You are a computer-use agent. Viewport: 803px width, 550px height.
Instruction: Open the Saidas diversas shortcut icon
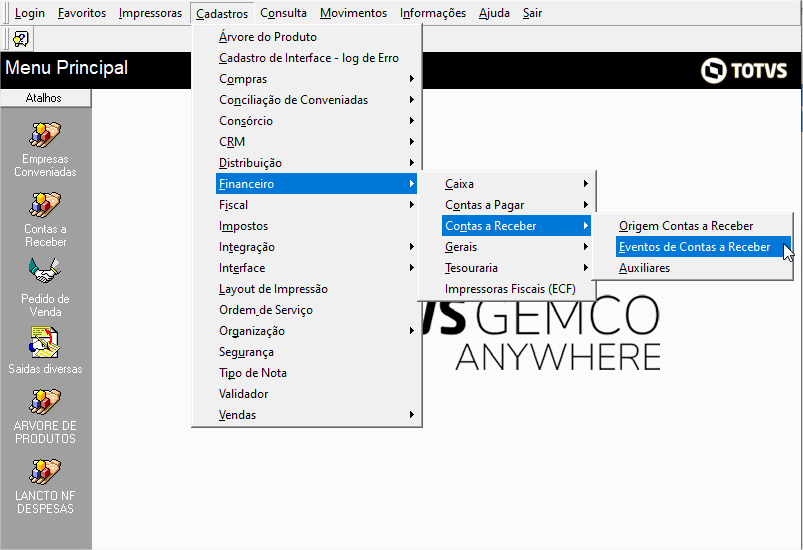[45, 342]
